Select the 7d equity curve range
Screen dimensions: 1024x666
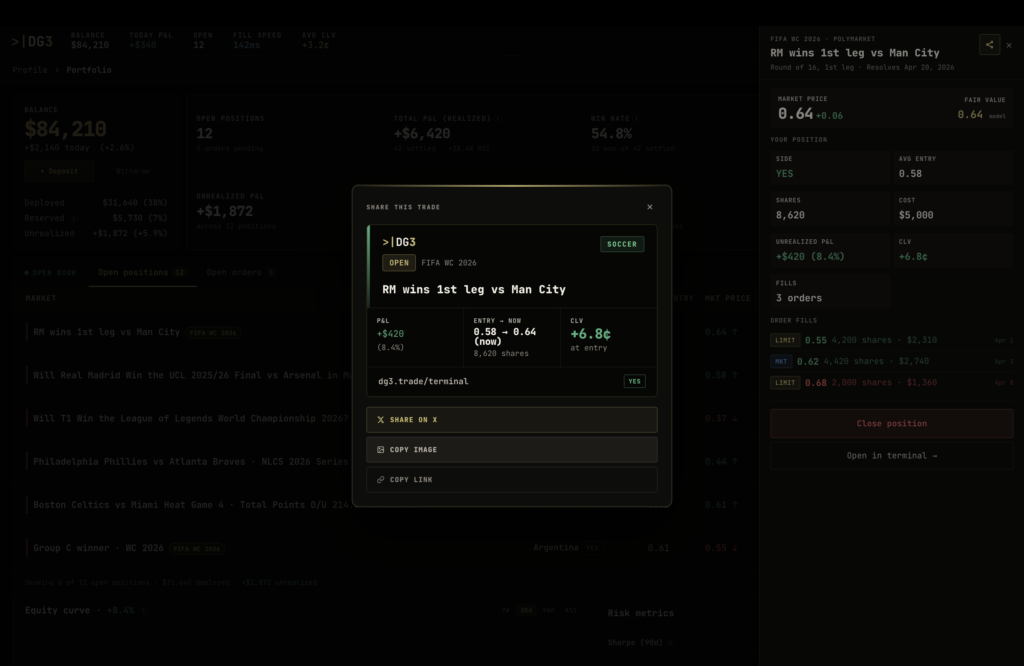[x=505, y=610]
